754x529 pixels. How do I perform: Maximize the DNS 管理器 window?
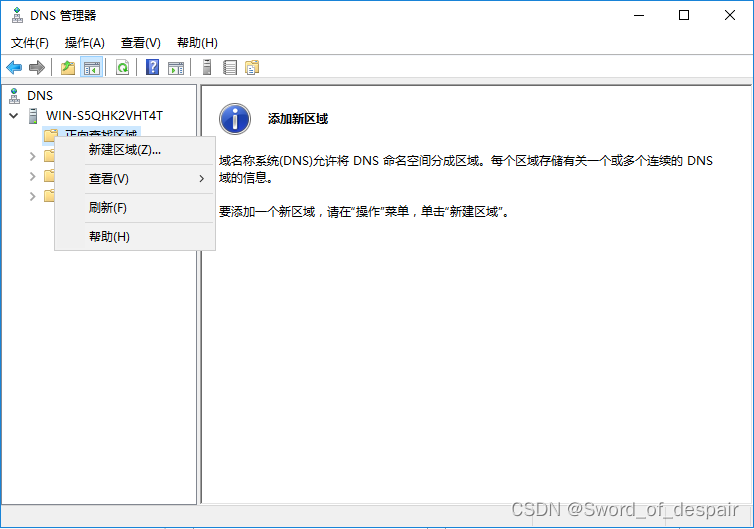684,15
